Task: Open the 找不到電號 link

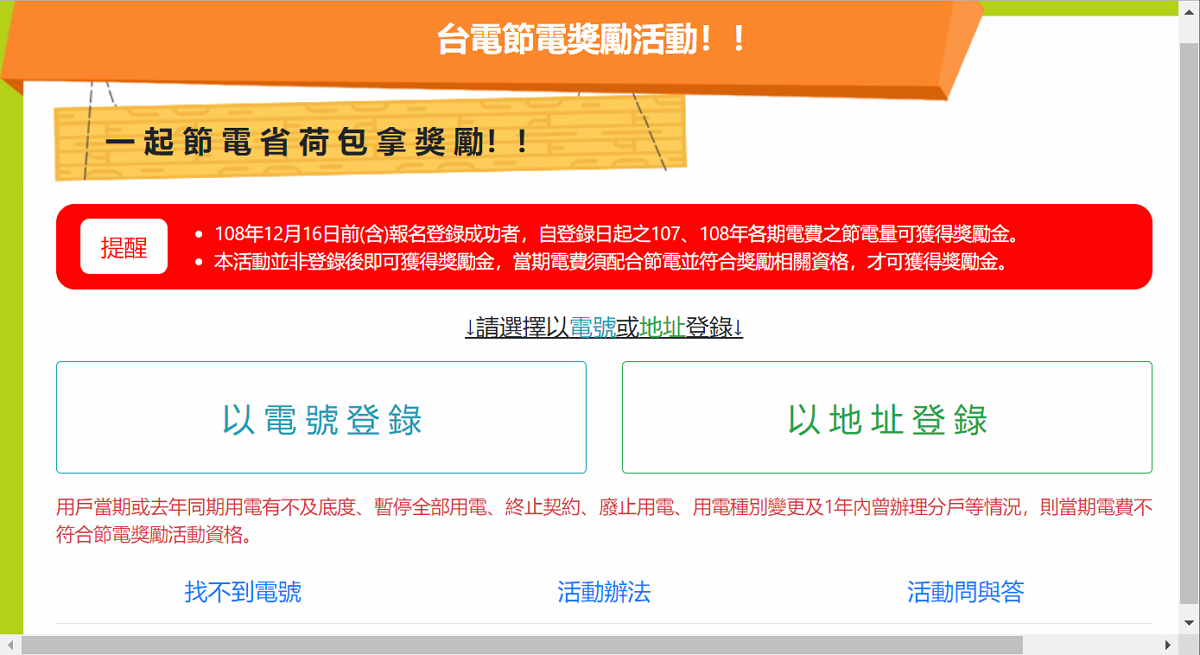Action: tap(243, 592)
